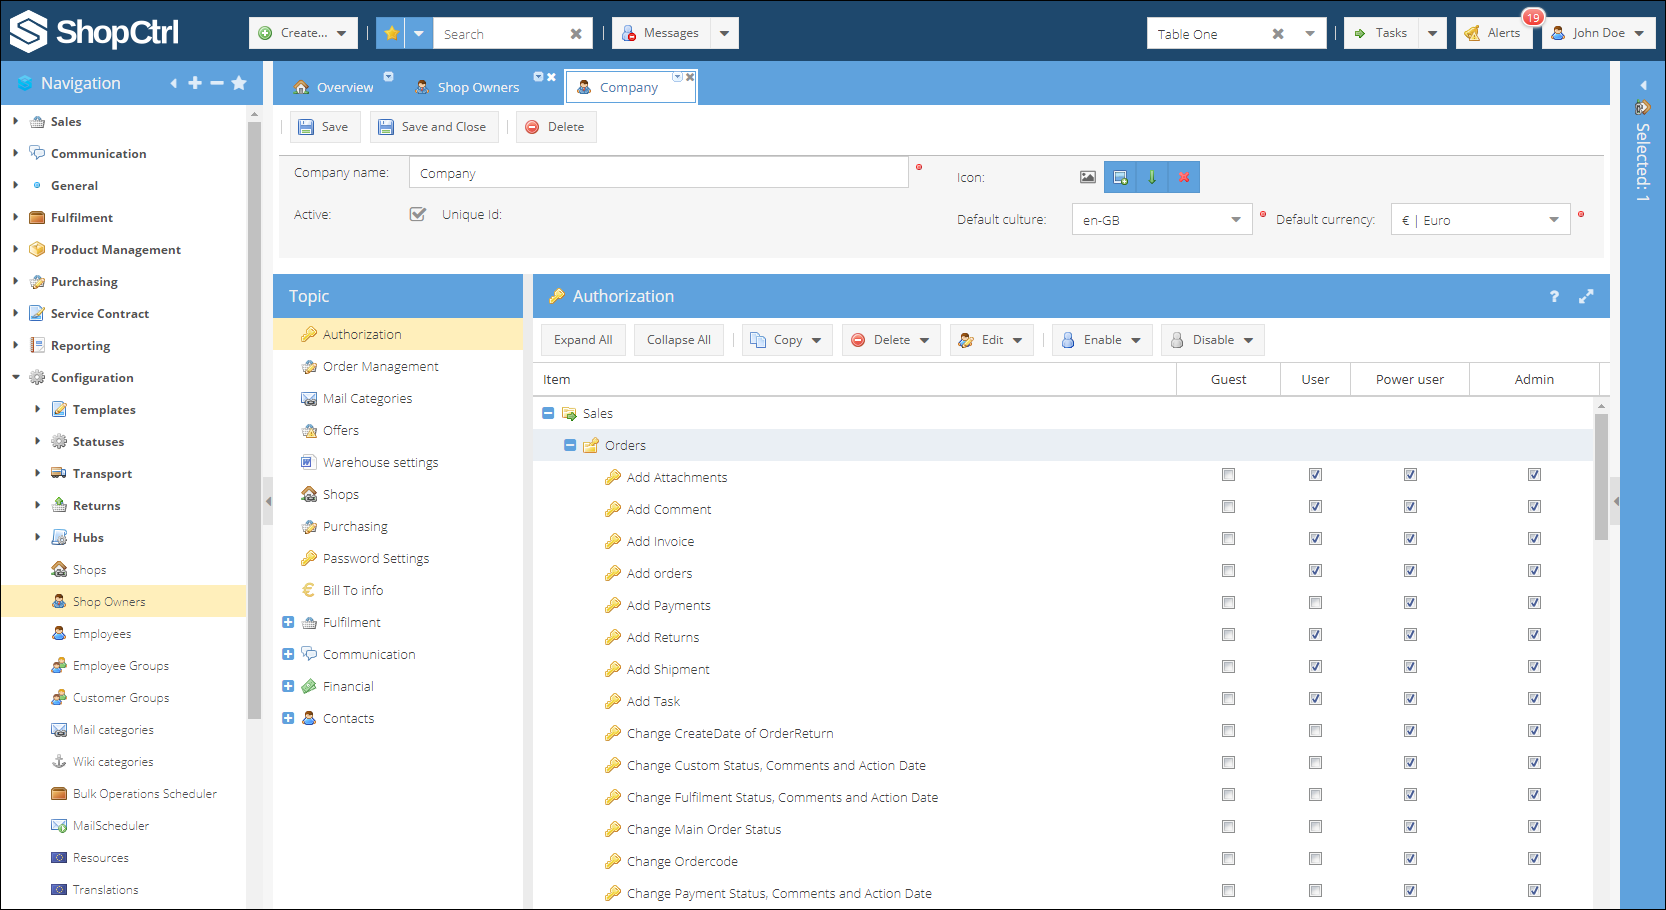Click the favorites star icon in top bar
The width and height of the screenshot is (1666, 910).
(391, 33)
